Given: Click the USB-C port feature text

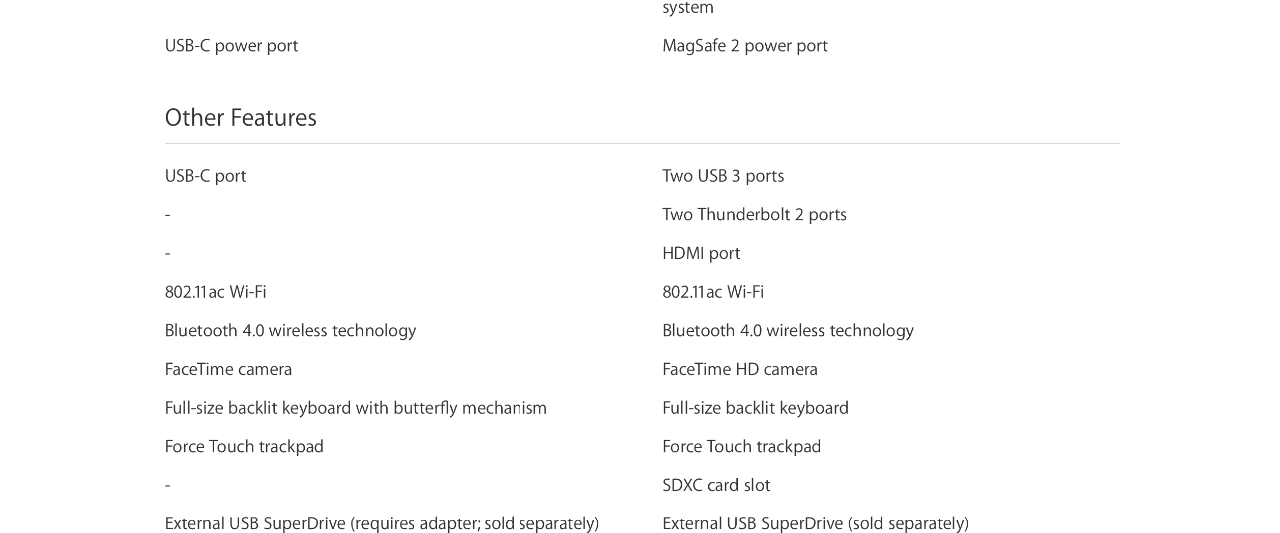Looking at the screenshot, I should pyautogui.click(x=205, y=176).
